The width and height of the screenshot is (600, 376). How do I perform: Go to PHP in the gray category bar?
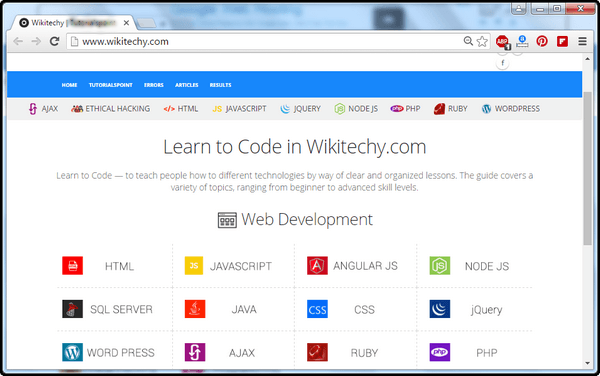click(x=405, y=109)
